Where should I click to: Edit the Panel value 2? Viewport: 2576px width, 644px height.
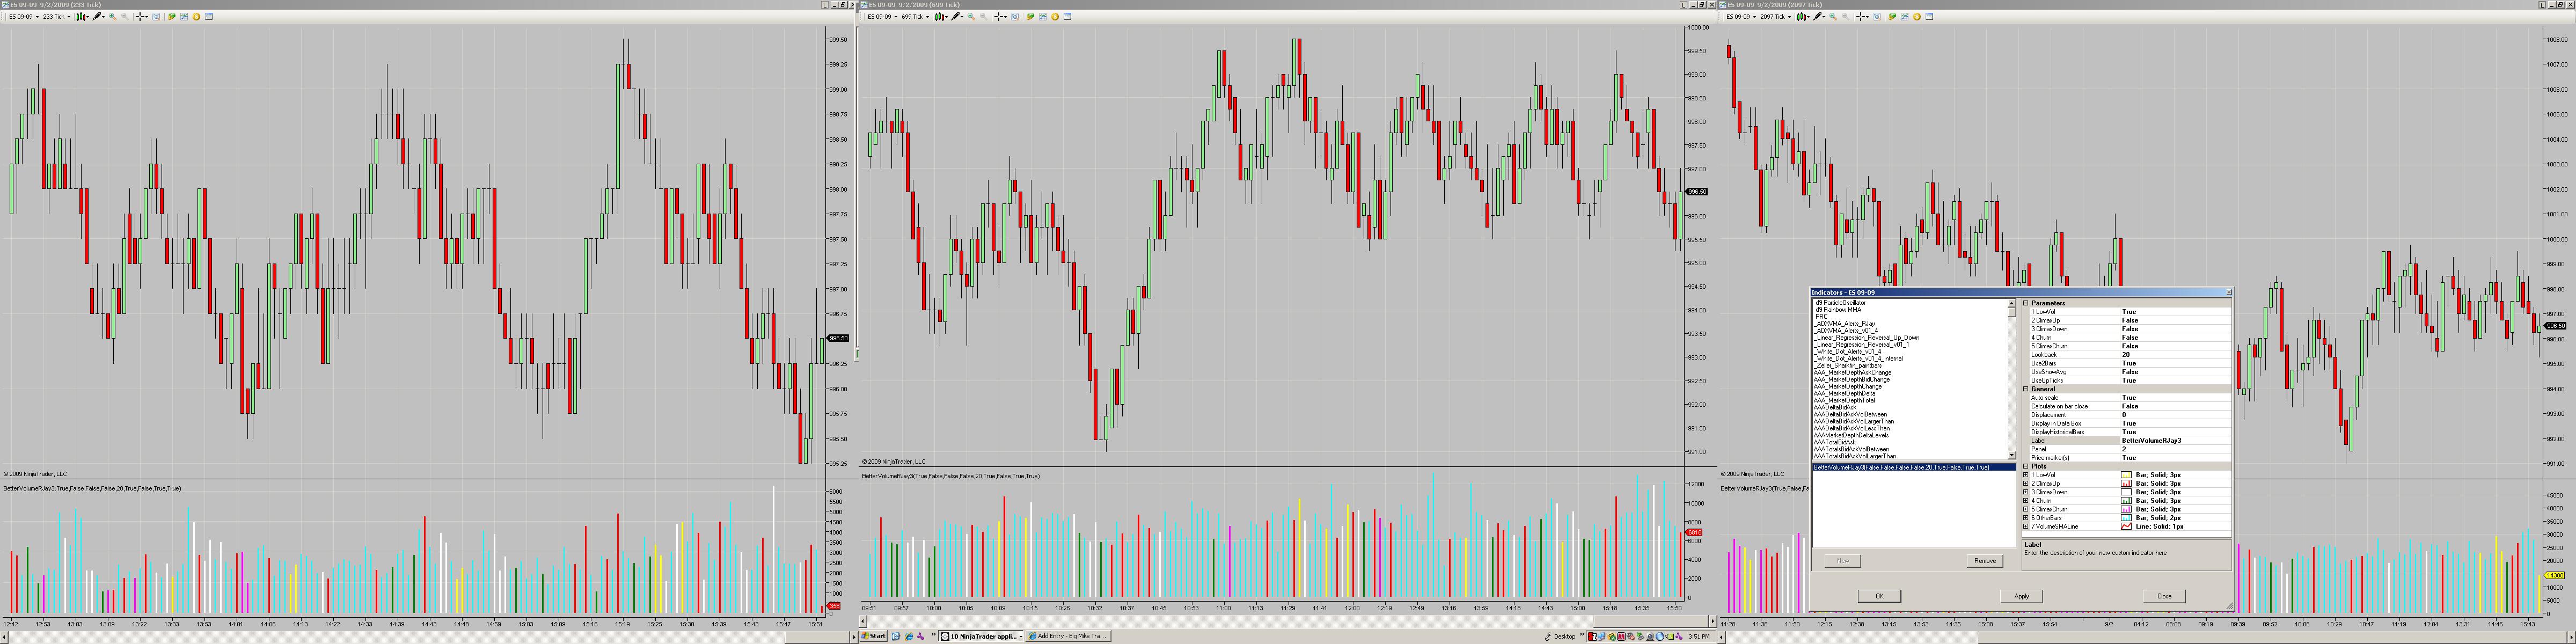tap(2175, 449)
